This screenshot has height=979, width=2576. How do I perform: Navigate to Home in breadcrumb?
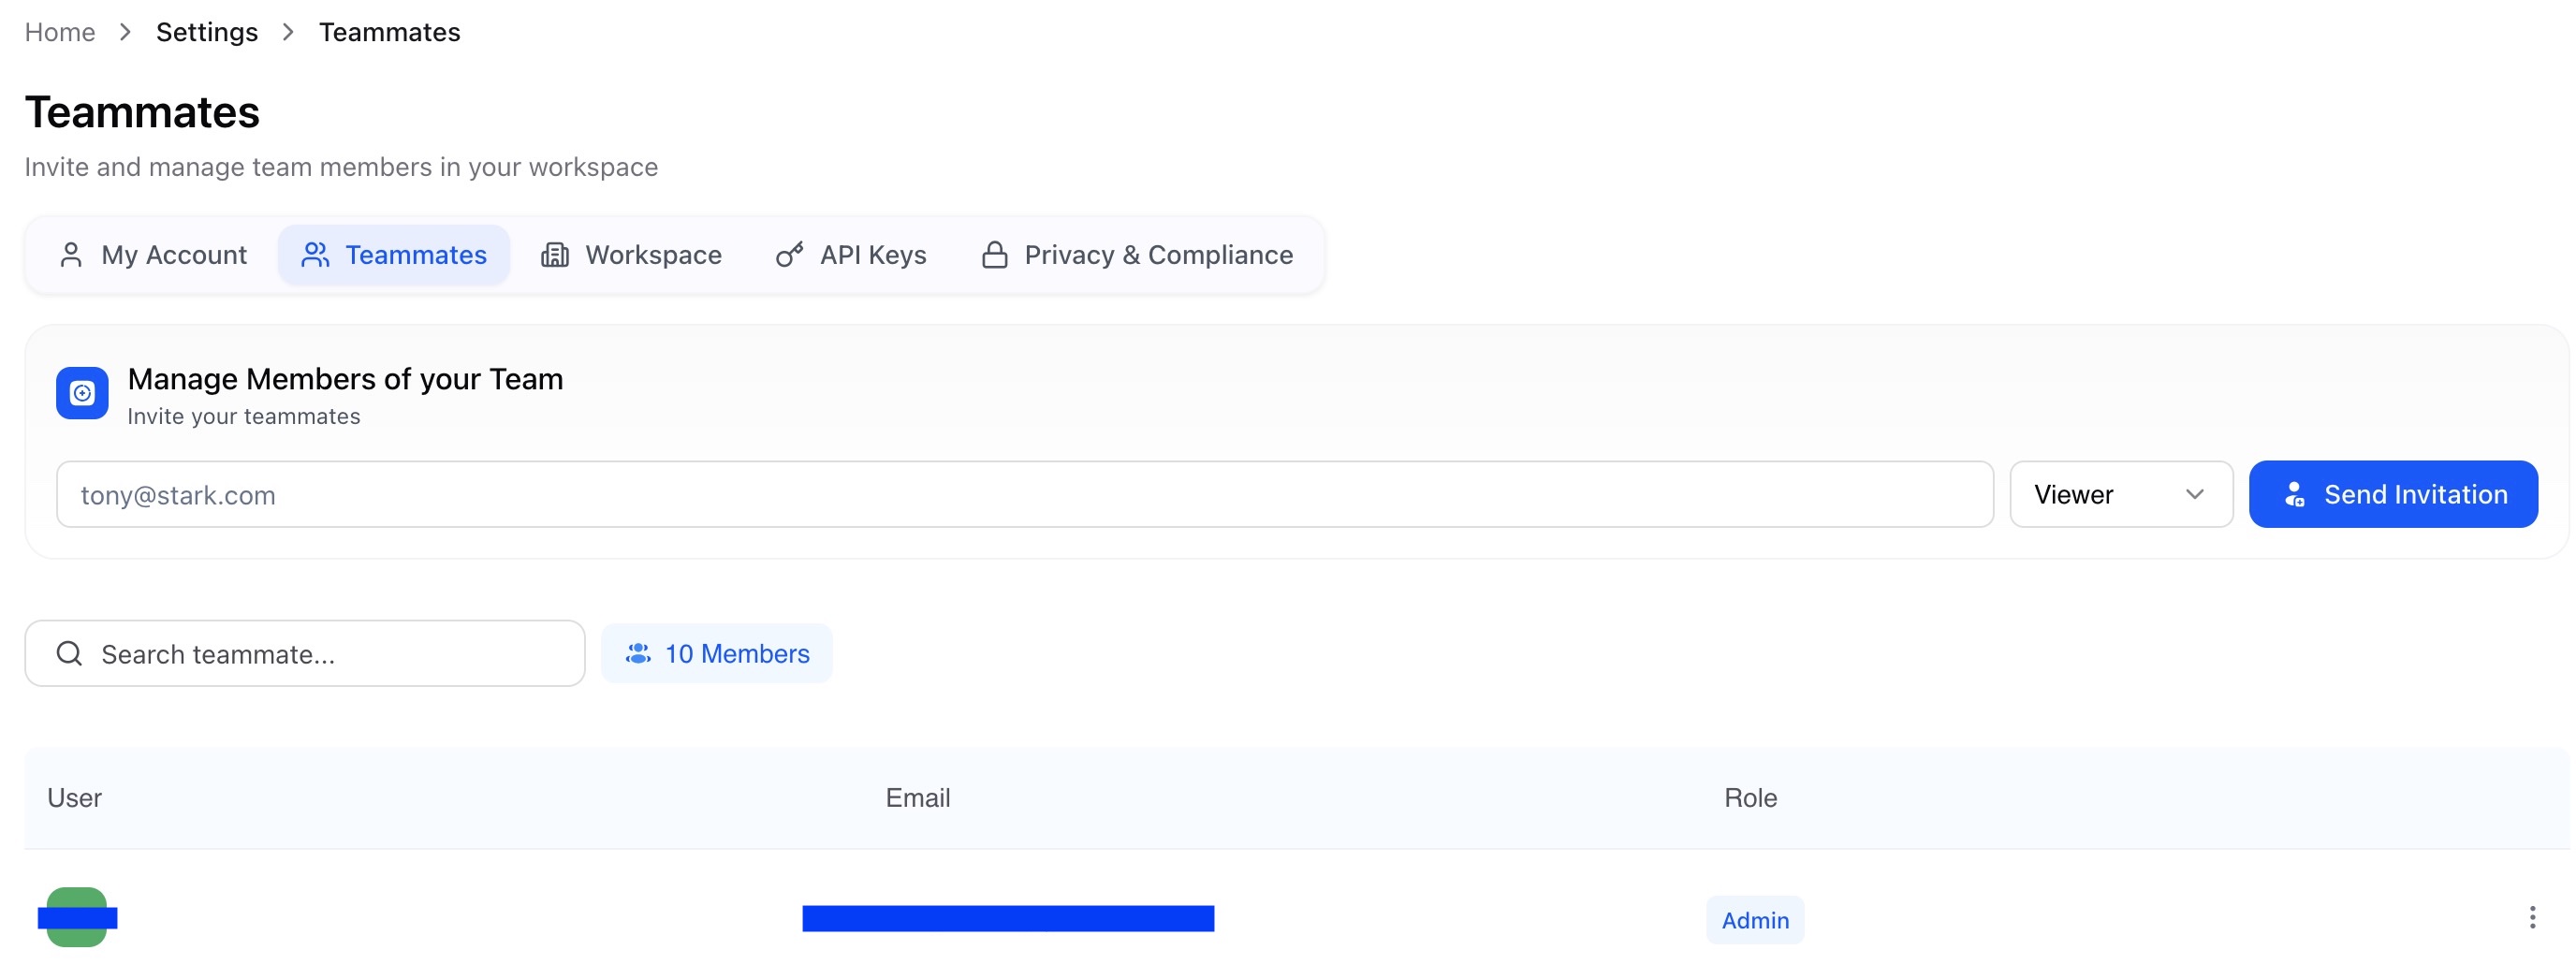60,32
